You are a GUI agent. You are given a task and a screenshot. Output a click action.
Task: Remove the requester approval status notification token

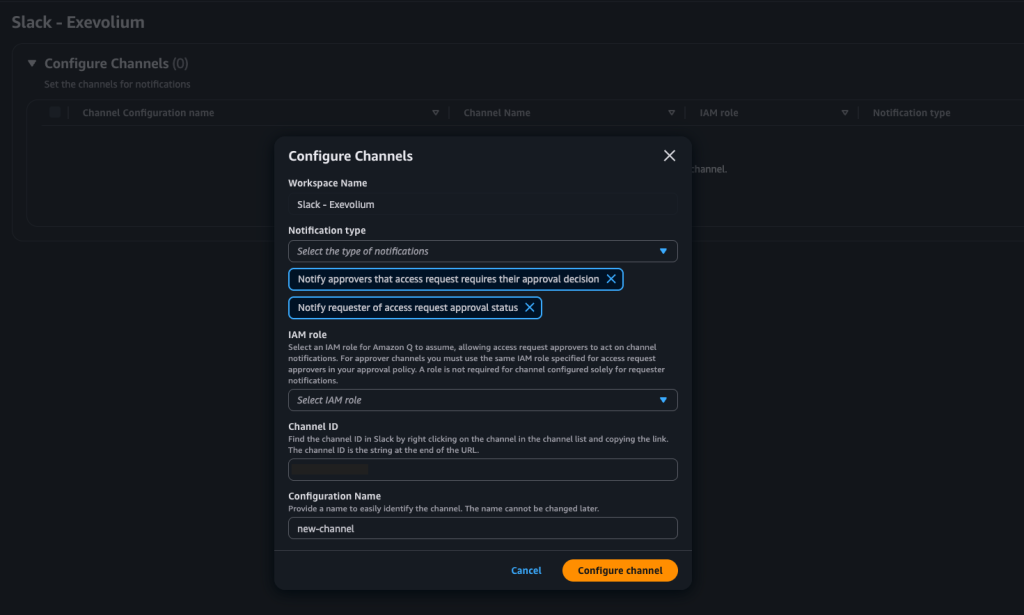tap(529, 308)
